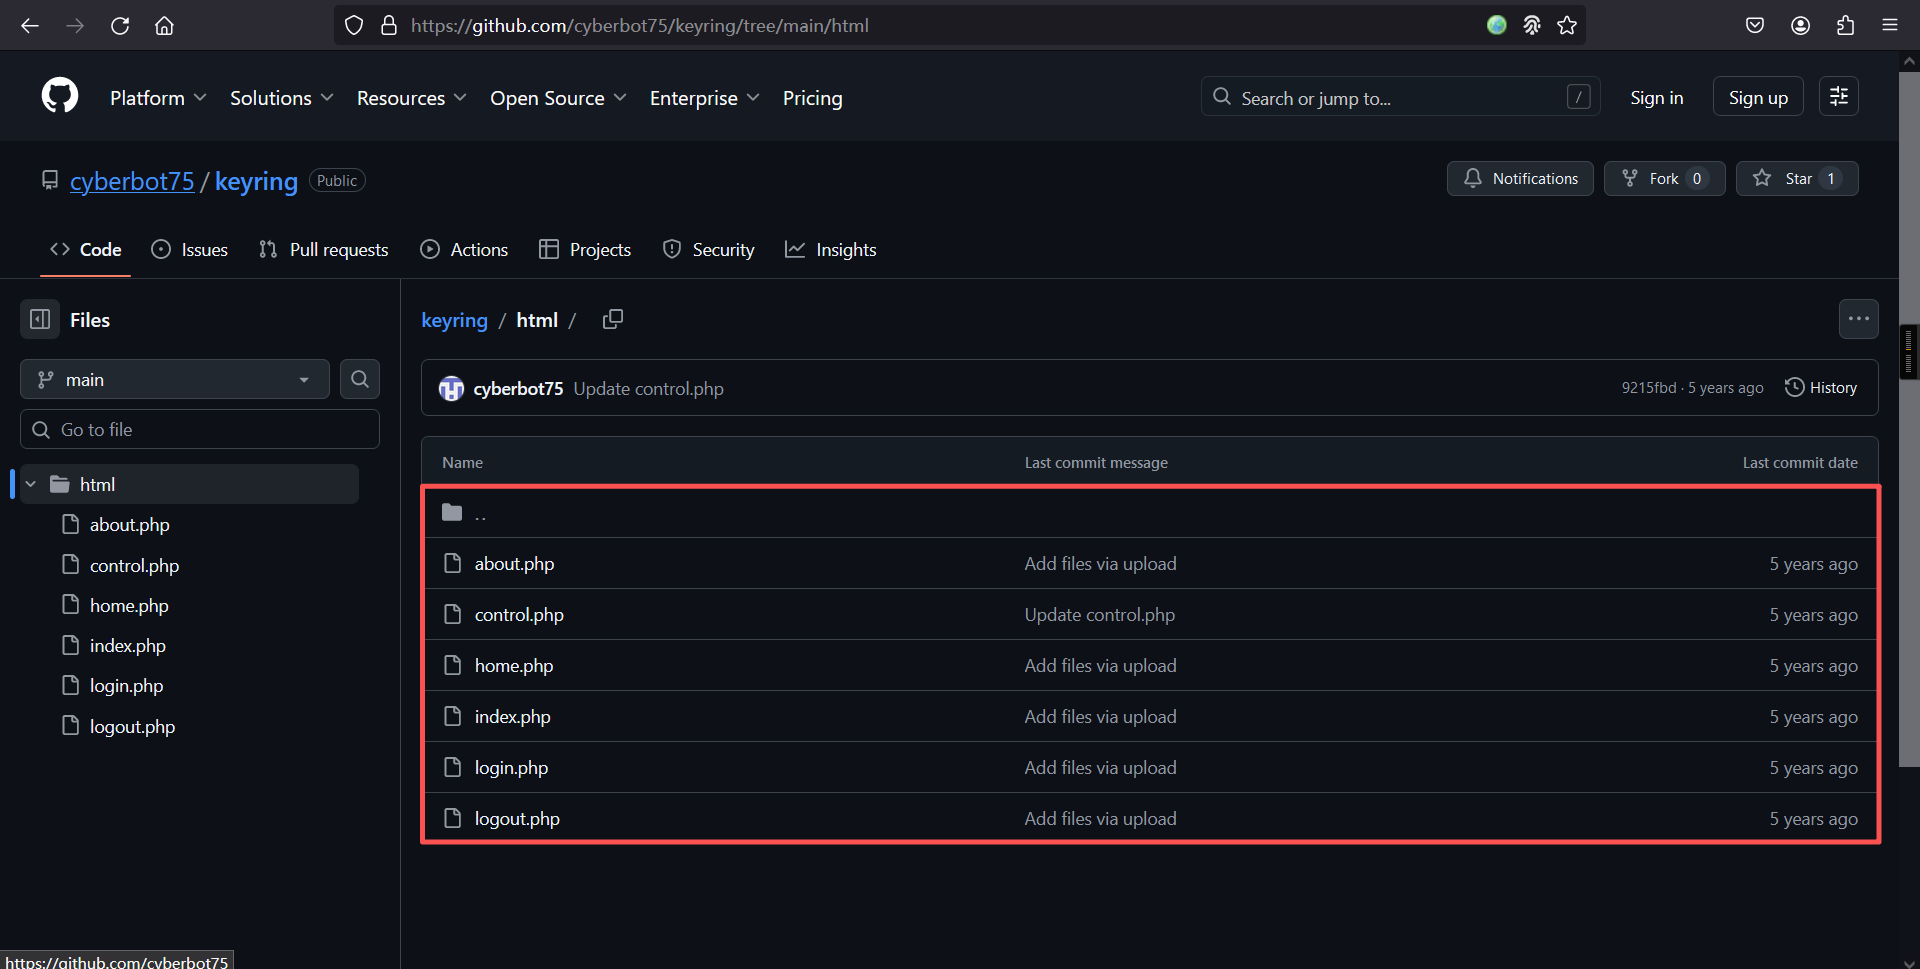Click the cyberbot75 avatar in commit bar
Viewport: 1920px width, 969px height.
pyautogui.click(x=452, y=388)
